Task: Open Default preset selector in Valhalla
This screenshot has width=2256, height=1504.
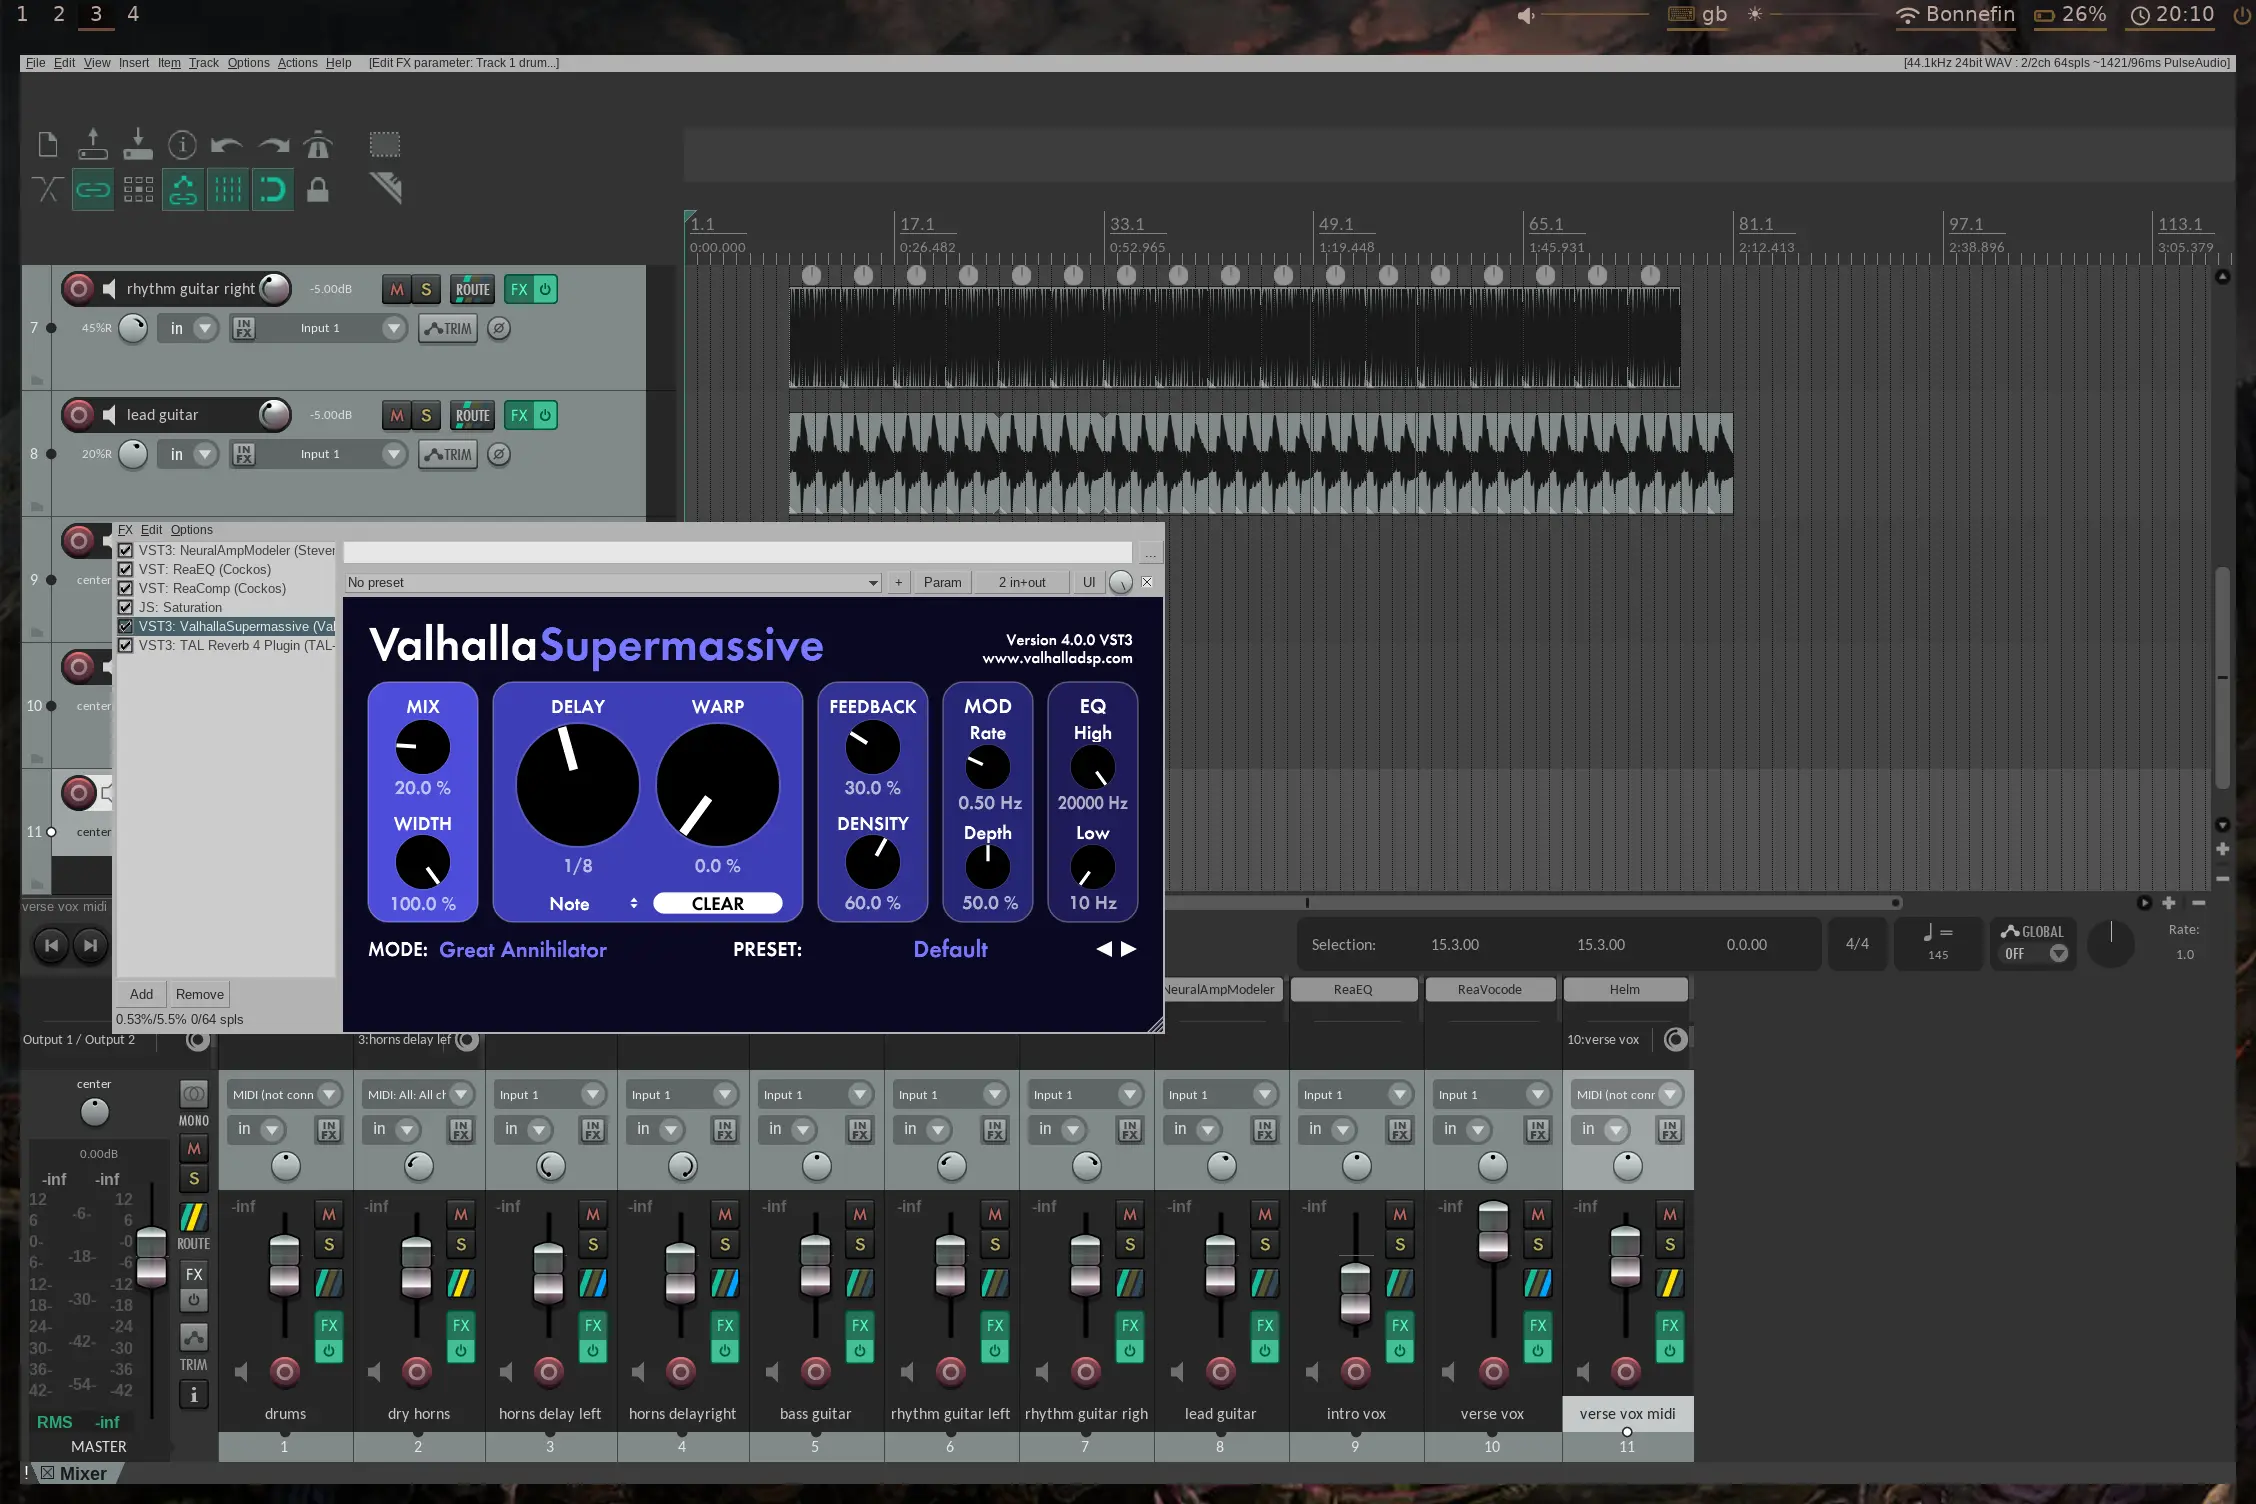Action: click(x=950, y=950)
